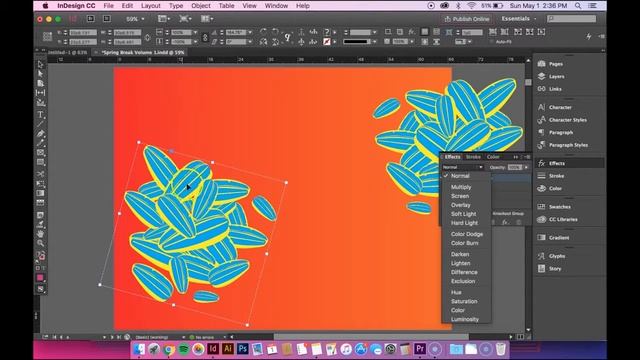Screen dimensions: 640x360
Task: Click the CC Libraries panel icon
Action: point(542,219)
